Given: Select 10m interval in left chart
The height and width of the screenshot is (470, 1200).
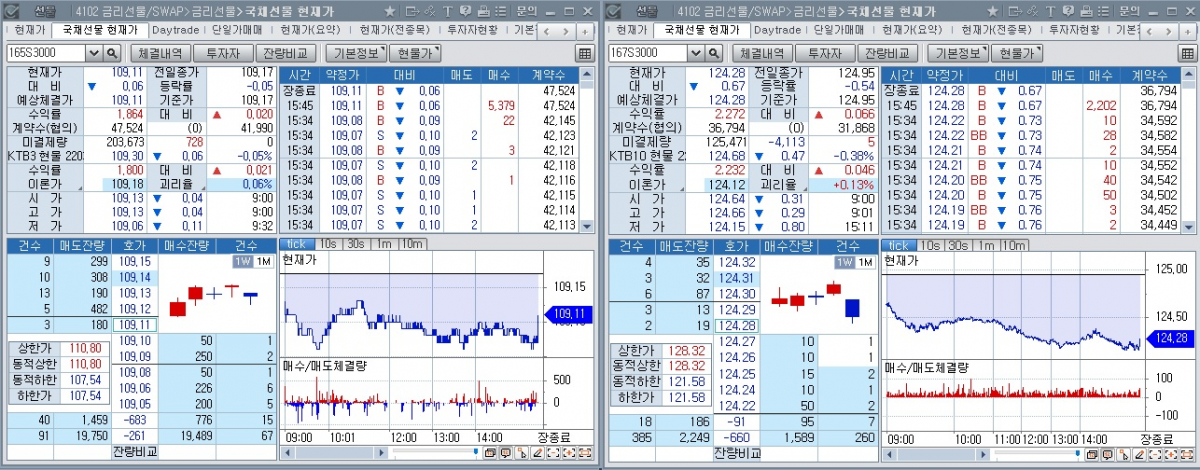Looking at the screenshot, I should [x=412, y=245].
